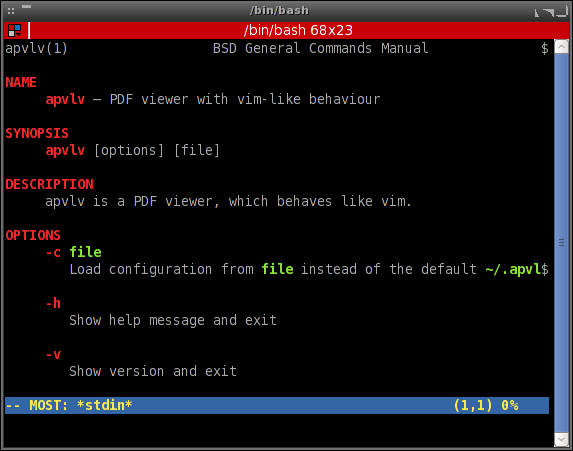
Task: Click the DESCRIPTION section heading
Action: [x=49, y=184]
